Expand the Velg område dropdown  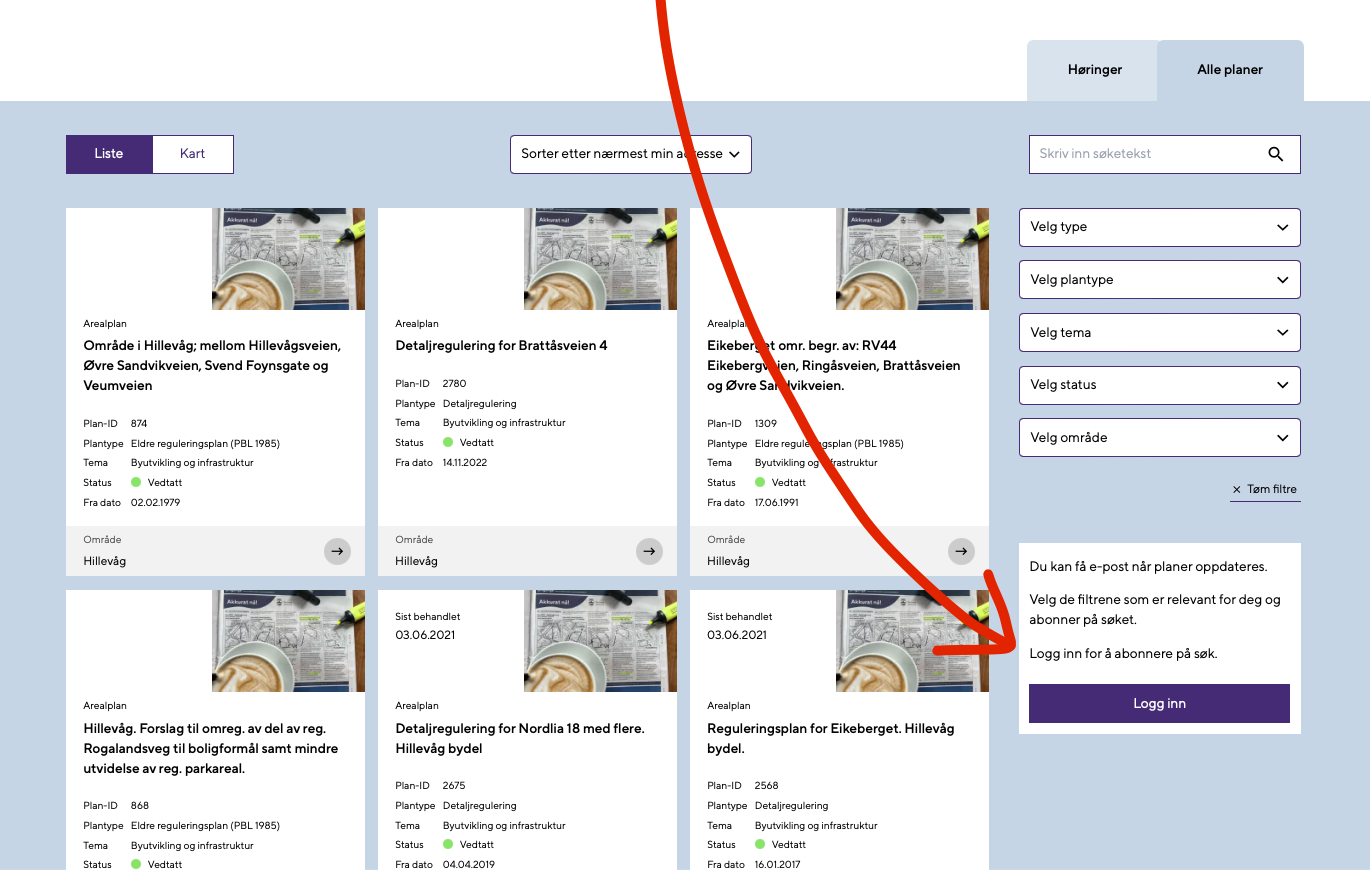point(1159,437)
